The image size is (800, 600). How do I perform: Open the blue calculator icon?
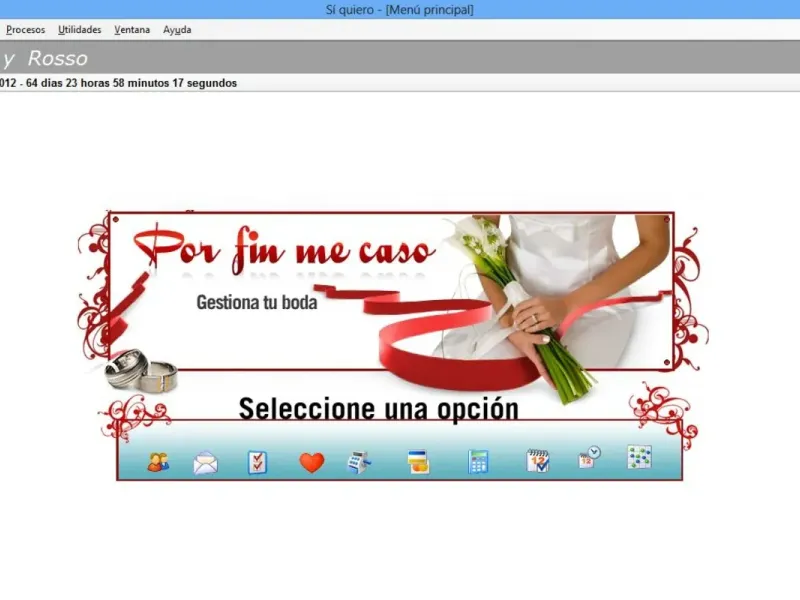478,462
